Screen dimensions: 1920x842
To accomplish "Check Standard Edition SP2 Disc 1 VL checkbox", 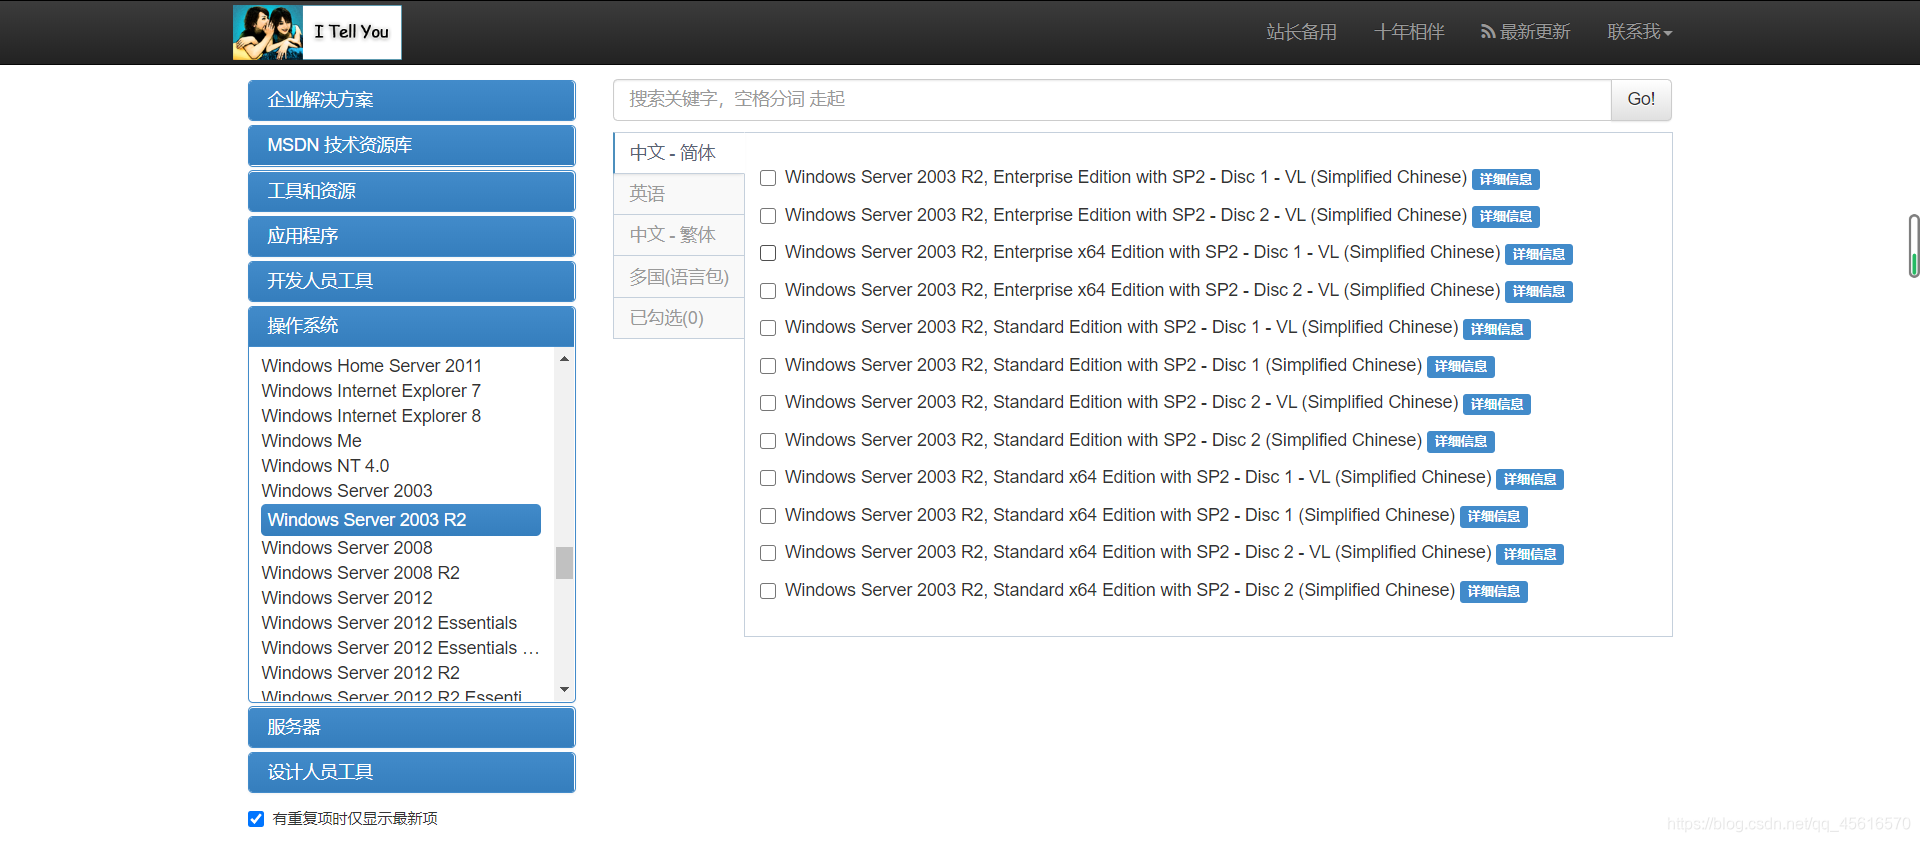I will point(768,328).
